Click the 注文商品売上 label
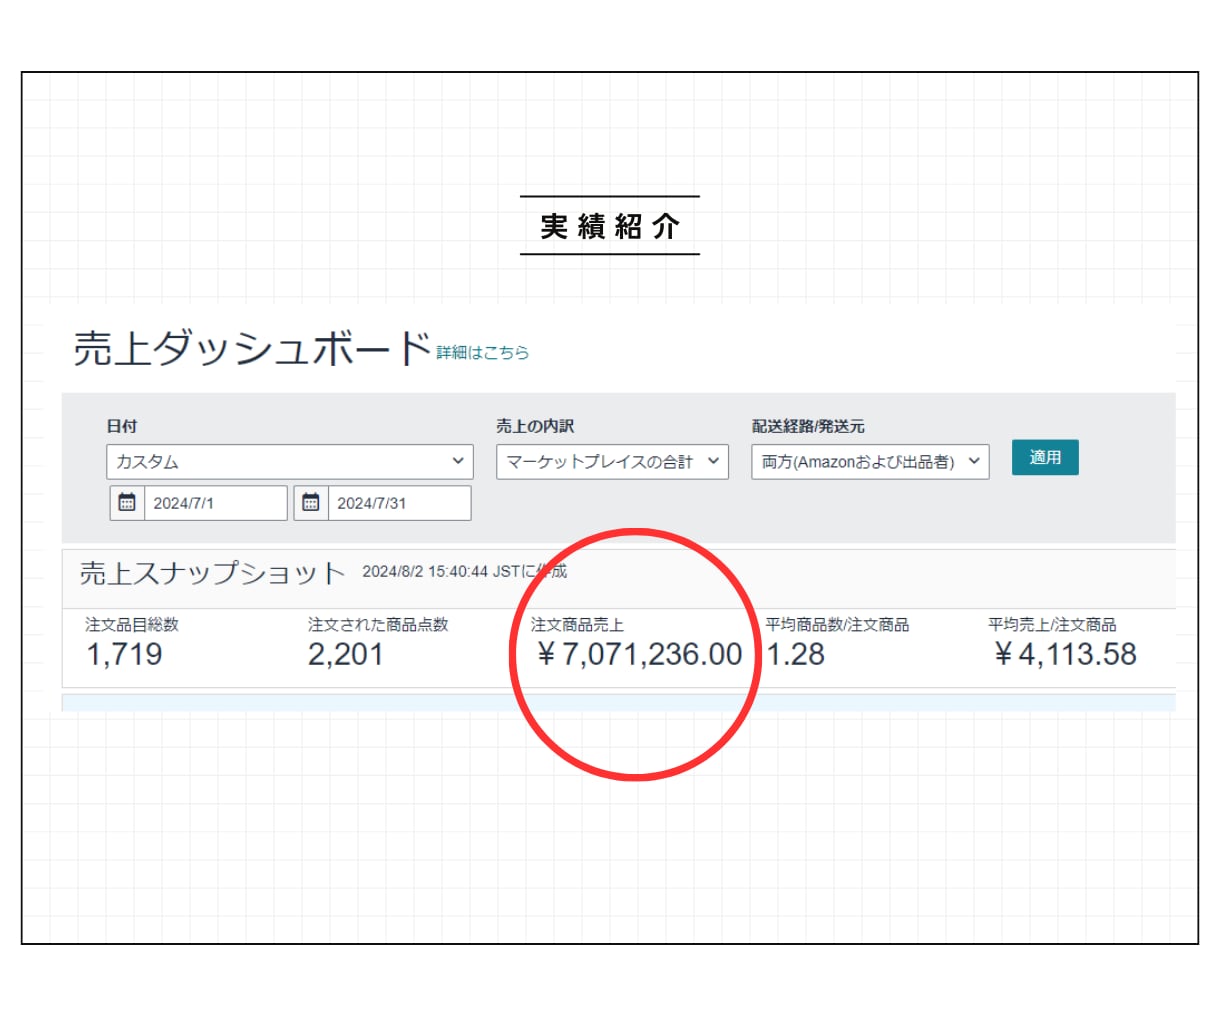The width and height of the screenshot is (1220, 1016). tap(577, 624)
